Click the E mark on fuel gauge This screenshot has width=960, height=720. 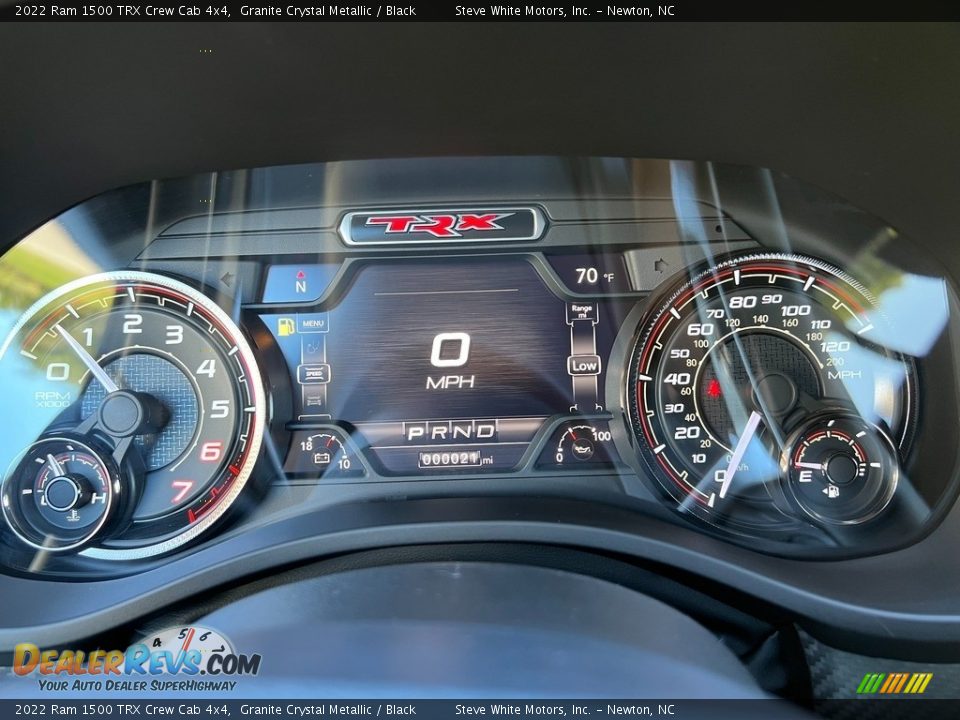point(805,476)
